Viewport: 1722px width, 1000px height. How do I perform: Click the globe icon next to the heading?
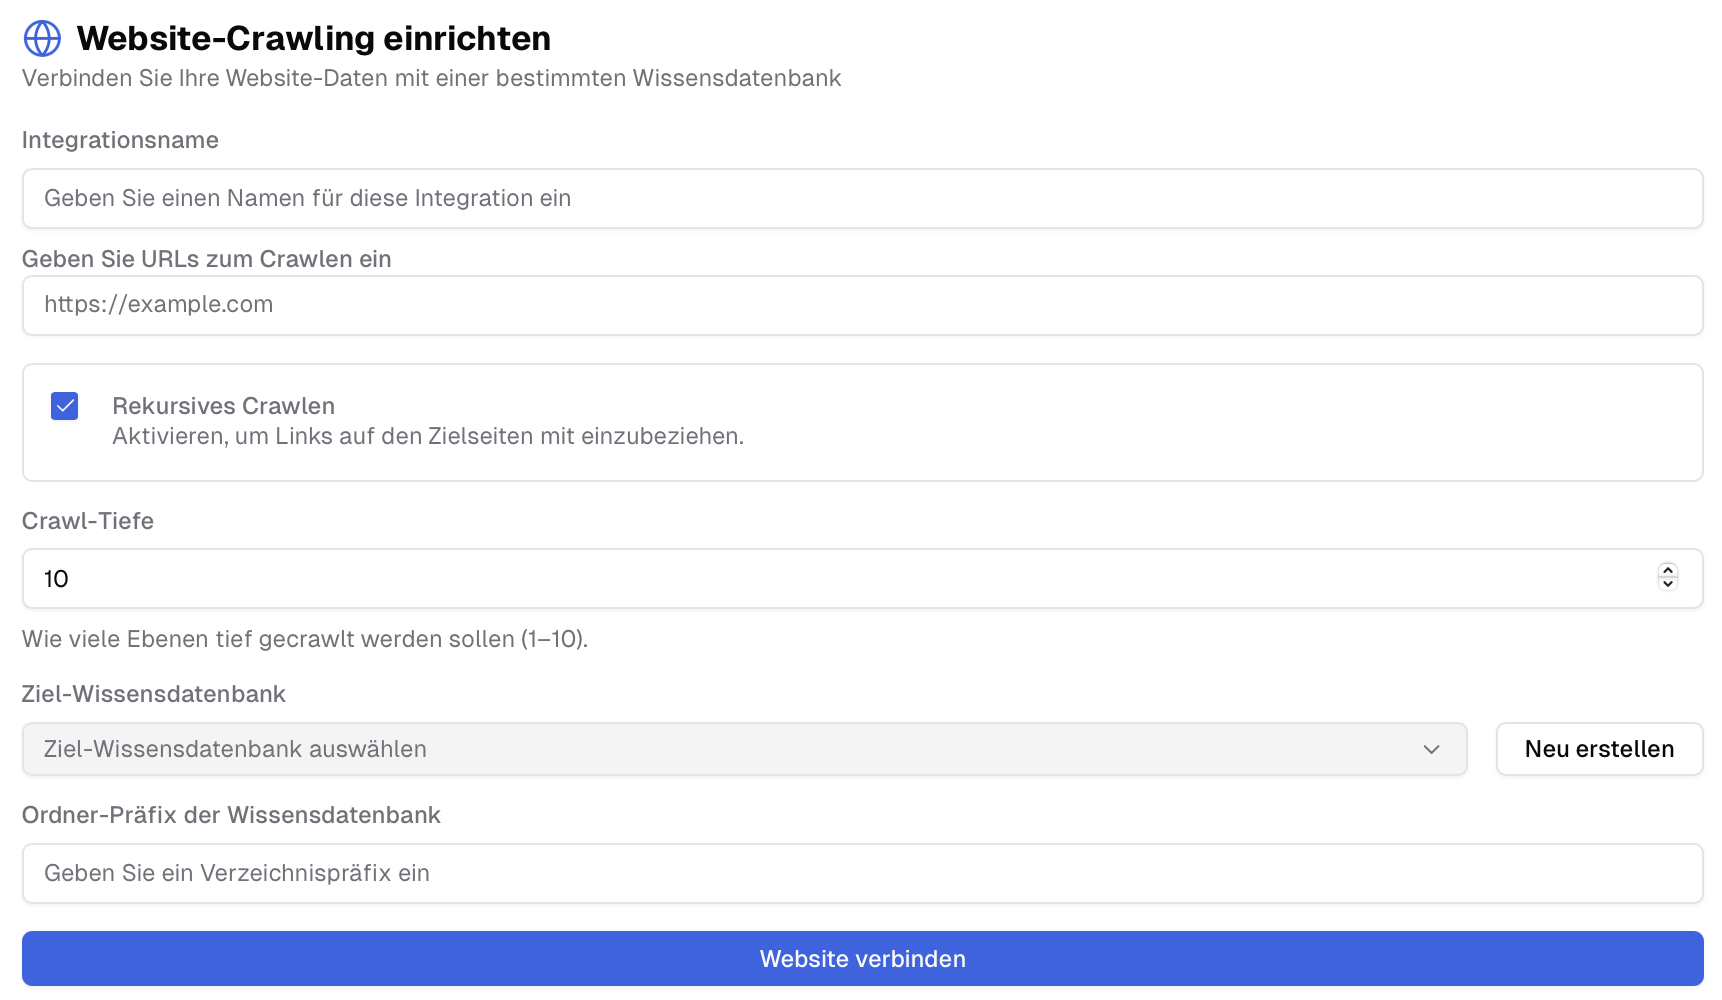pos(41,38)
